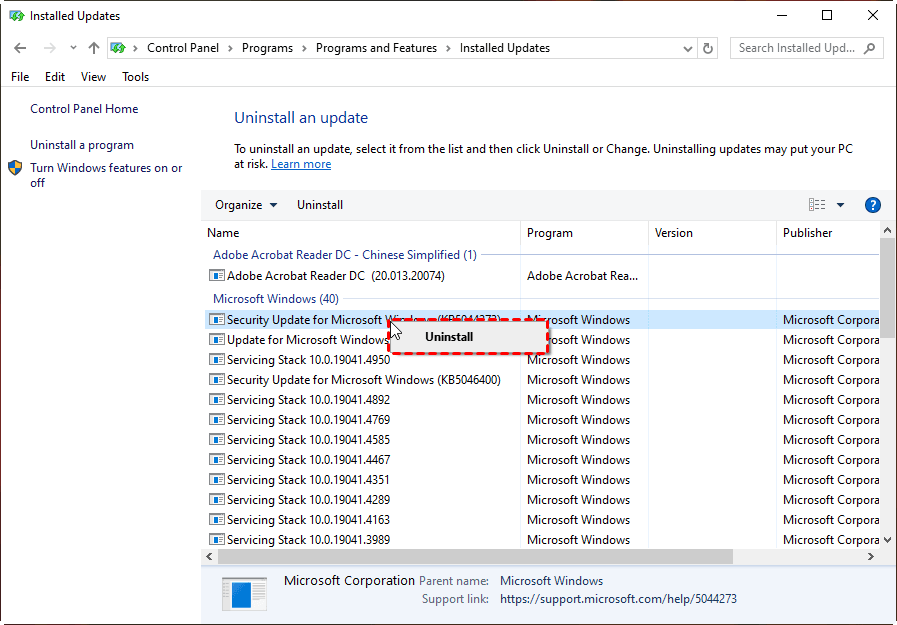
Task: Click icon of Servicing Stack 10.0.19041.4289
Action: click(216, 500)
